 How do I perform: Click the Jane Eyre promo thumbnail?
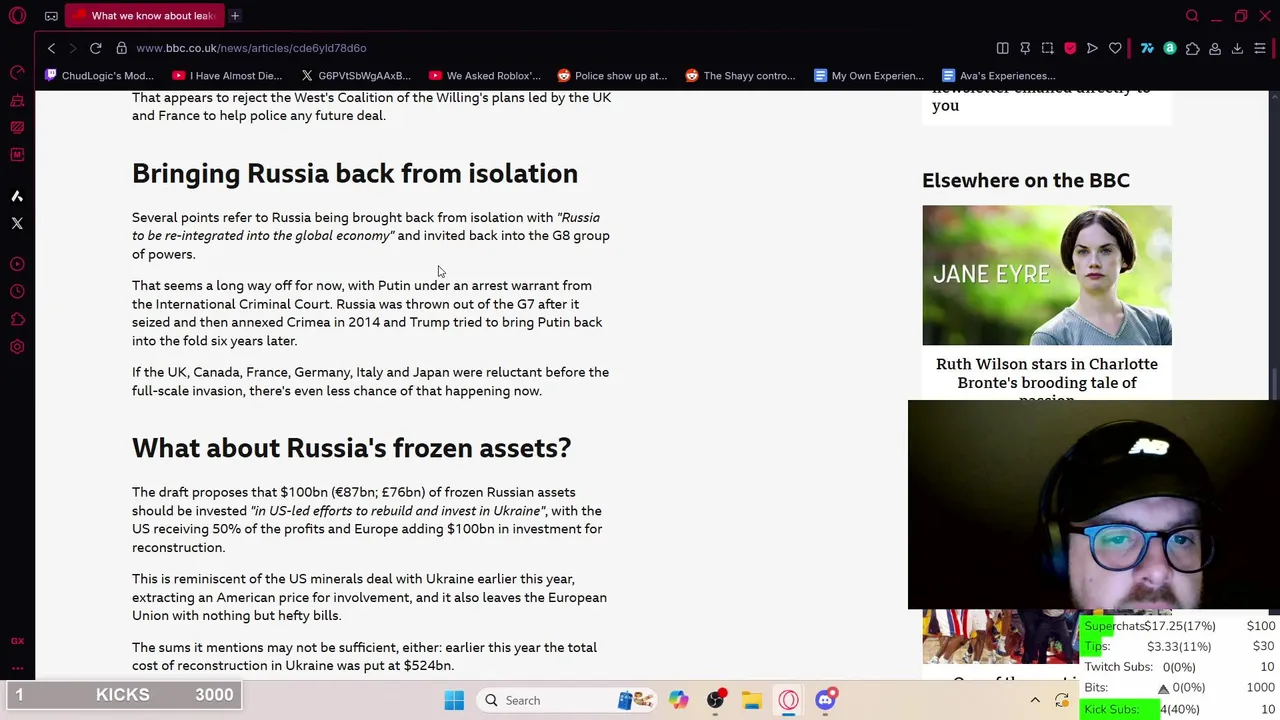1047,275
